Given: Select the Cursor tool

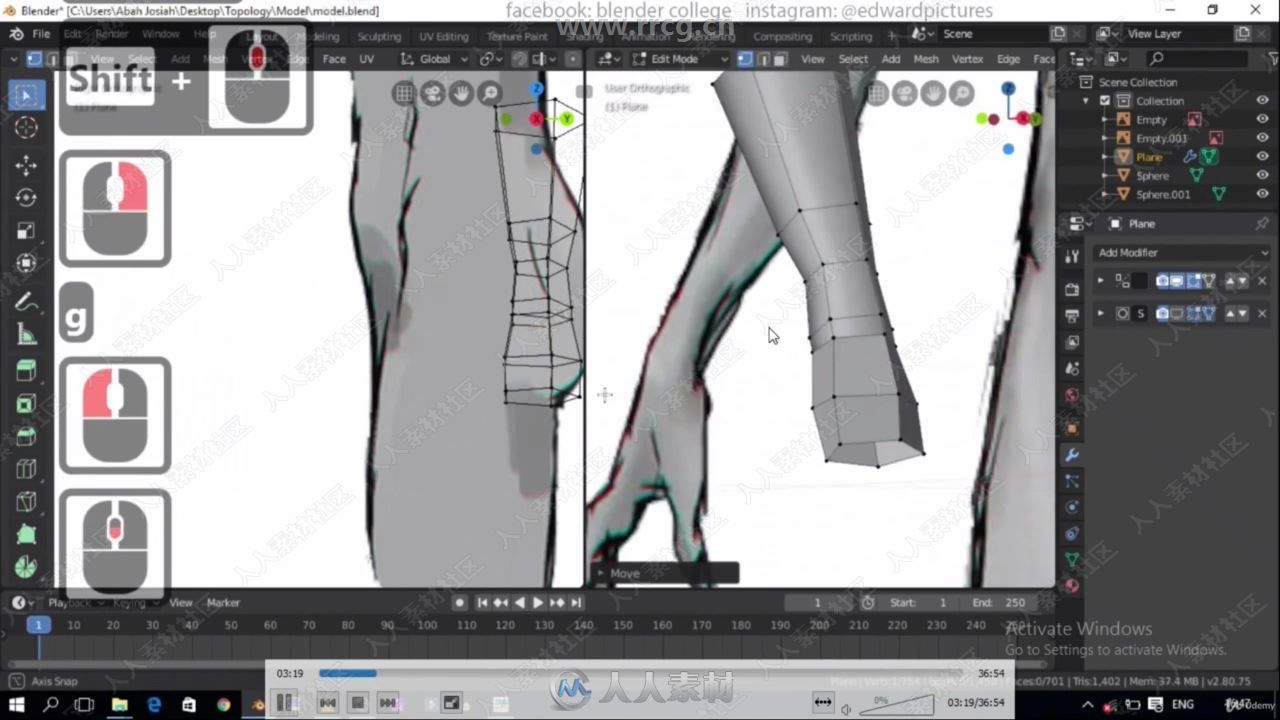Looking at the screenshot, I should [26, 128].
